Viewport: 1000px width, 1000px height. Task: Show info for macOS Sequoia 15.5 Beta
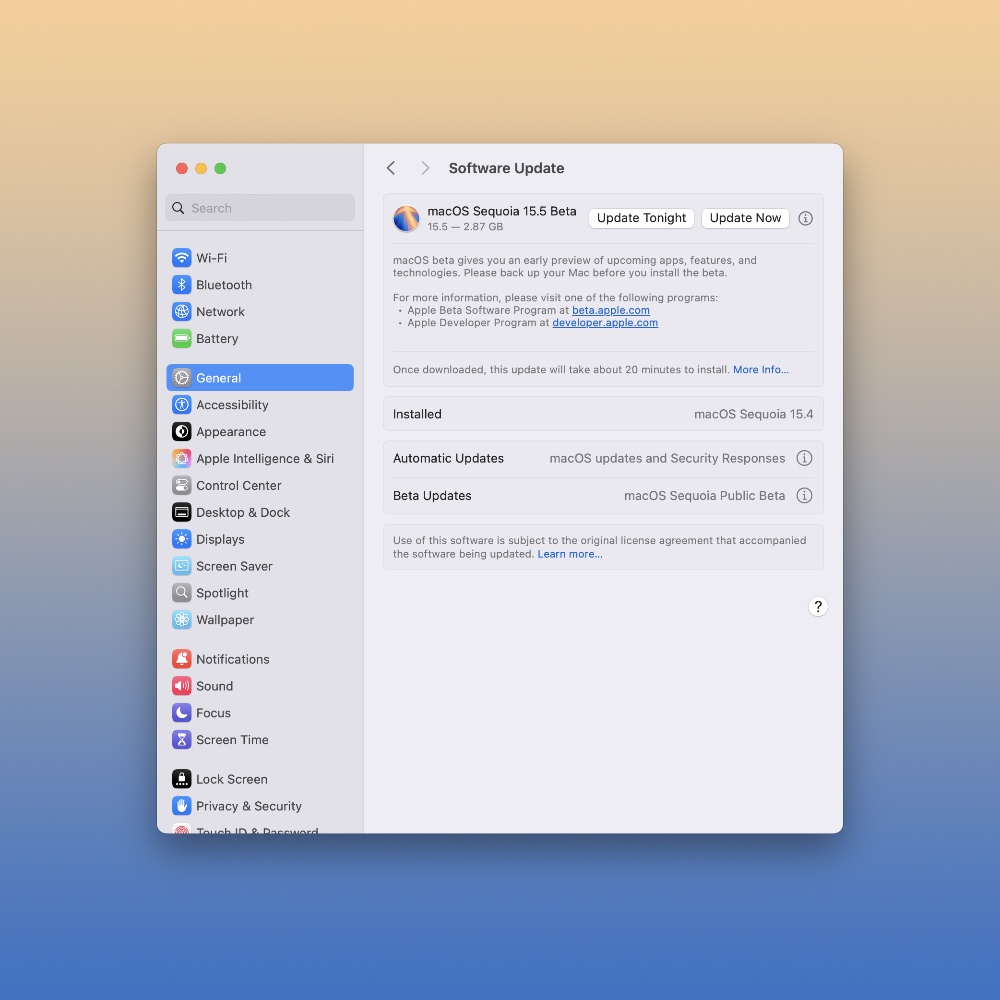pos(806,218)
